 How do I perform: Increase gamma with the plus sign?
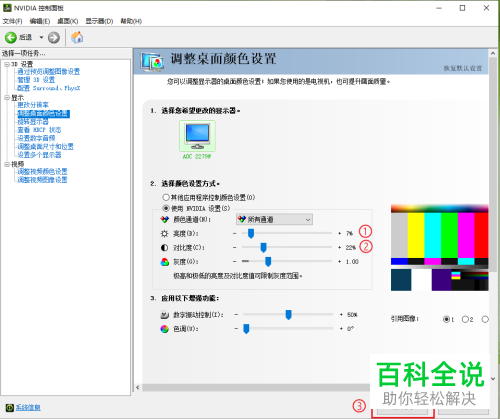click(339, 261)
